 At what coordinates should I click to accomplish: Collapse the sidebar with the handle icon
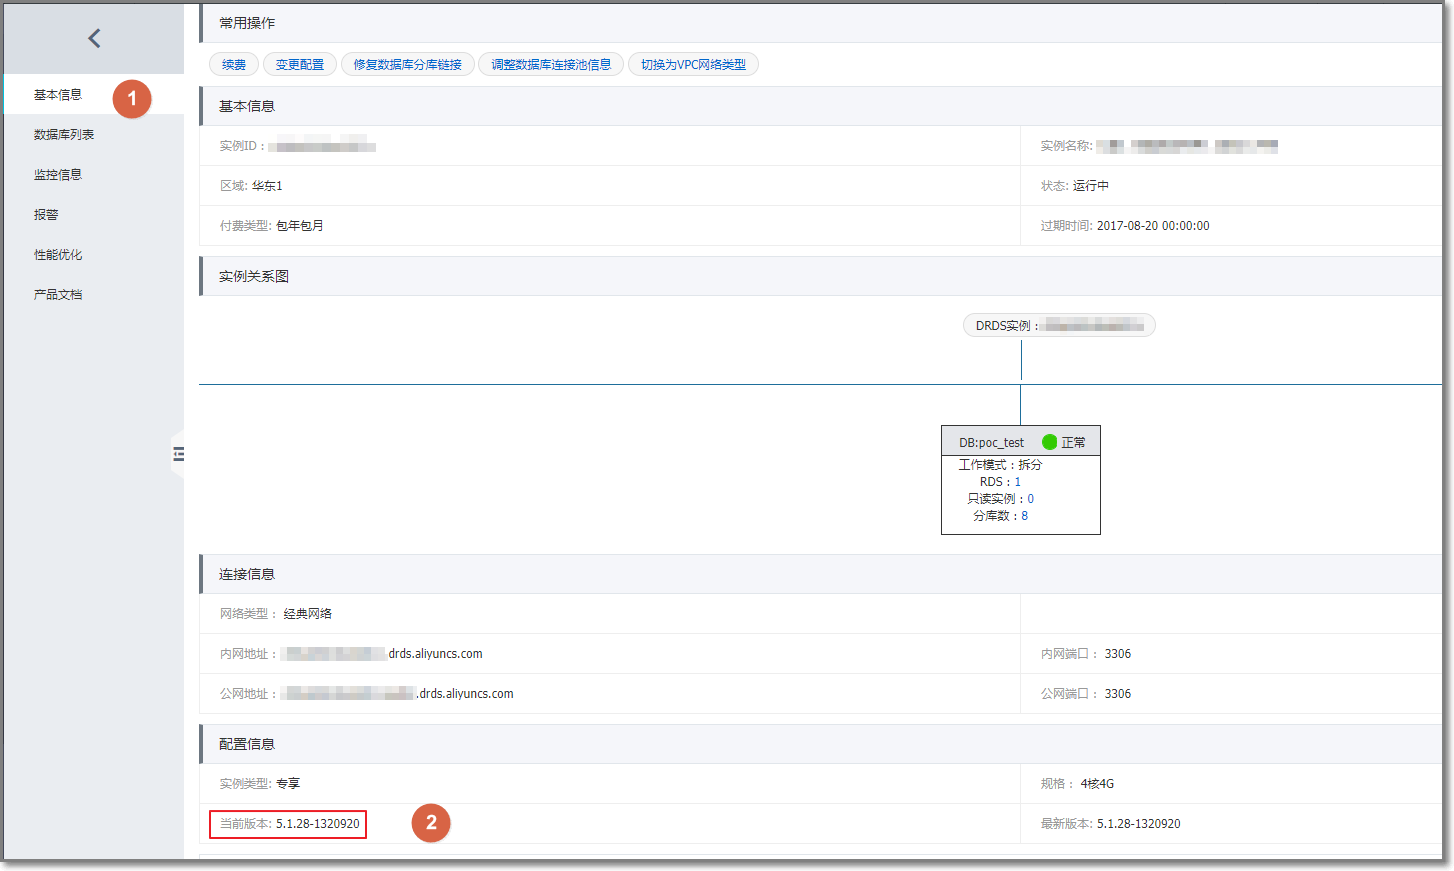[x=178, y=454]
